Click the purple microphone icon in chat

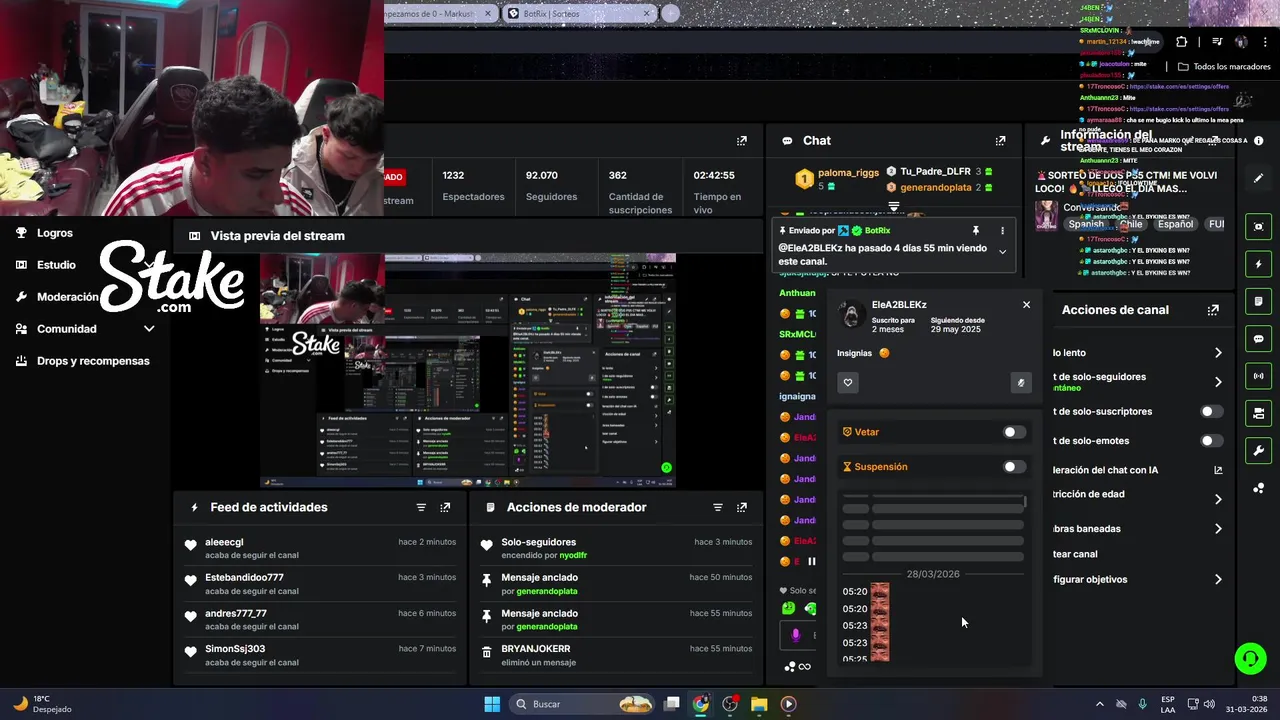[796, 635]
